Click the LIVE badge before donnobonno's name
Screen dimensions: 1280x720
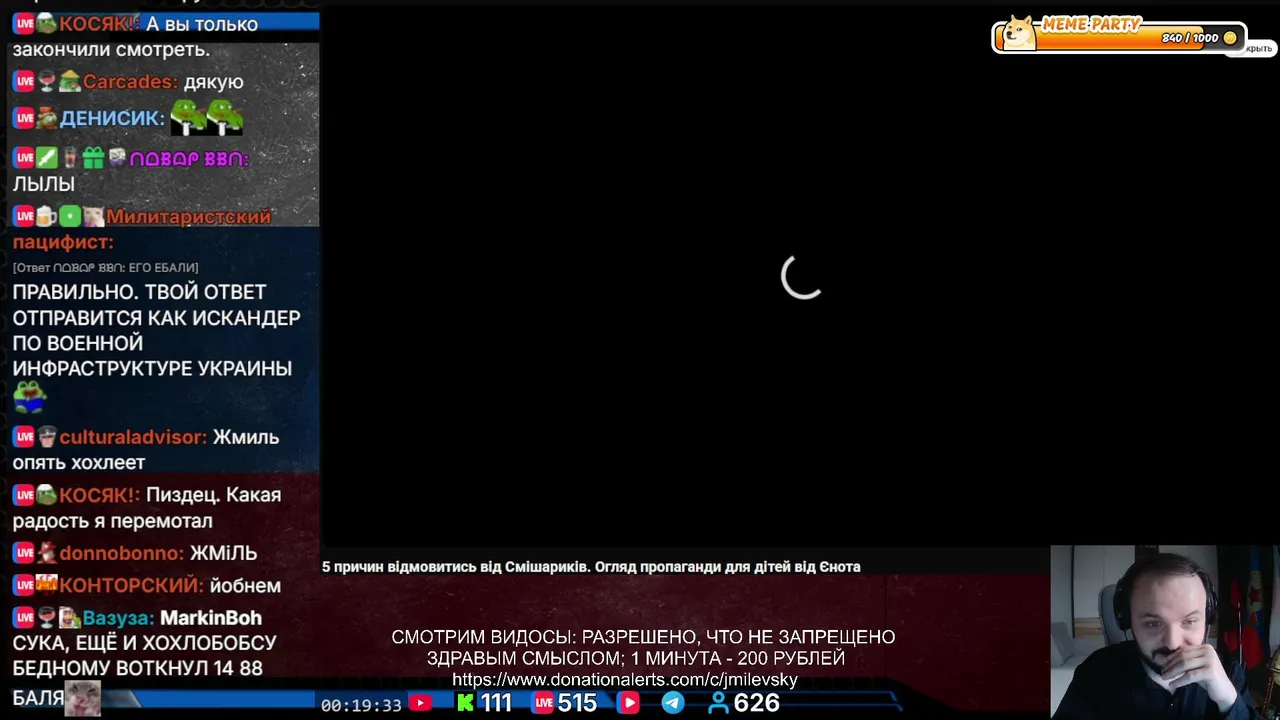tap(23, 553)
